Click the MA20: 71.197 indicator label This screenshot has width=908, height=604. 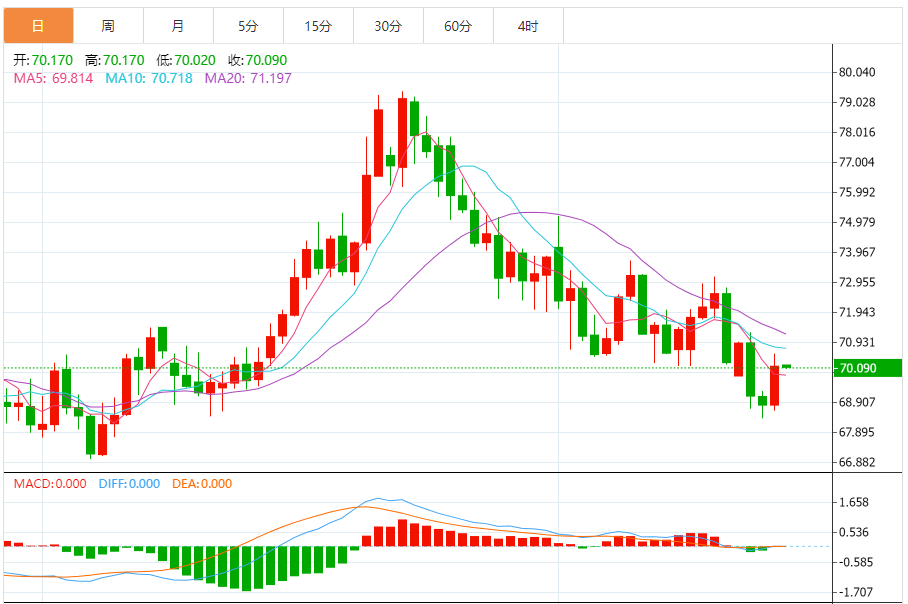tap(248, 78)
